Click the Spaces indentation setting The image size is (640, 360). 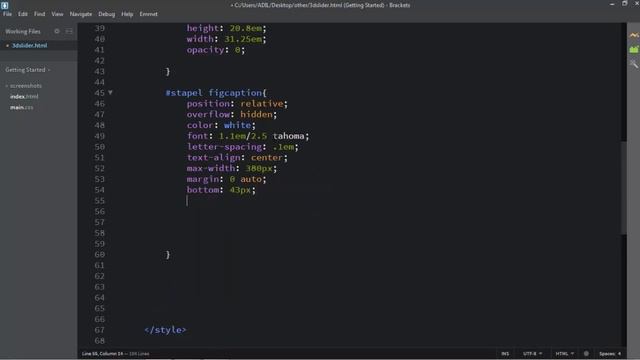click(x=610, y=353)
